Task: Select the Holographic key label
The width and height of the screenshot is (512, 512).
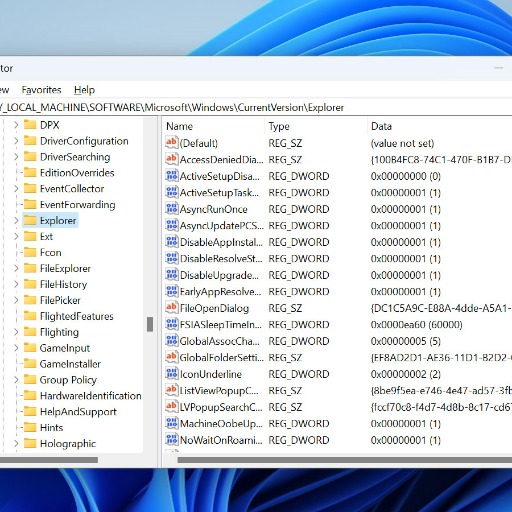Action: click(68, 443)
